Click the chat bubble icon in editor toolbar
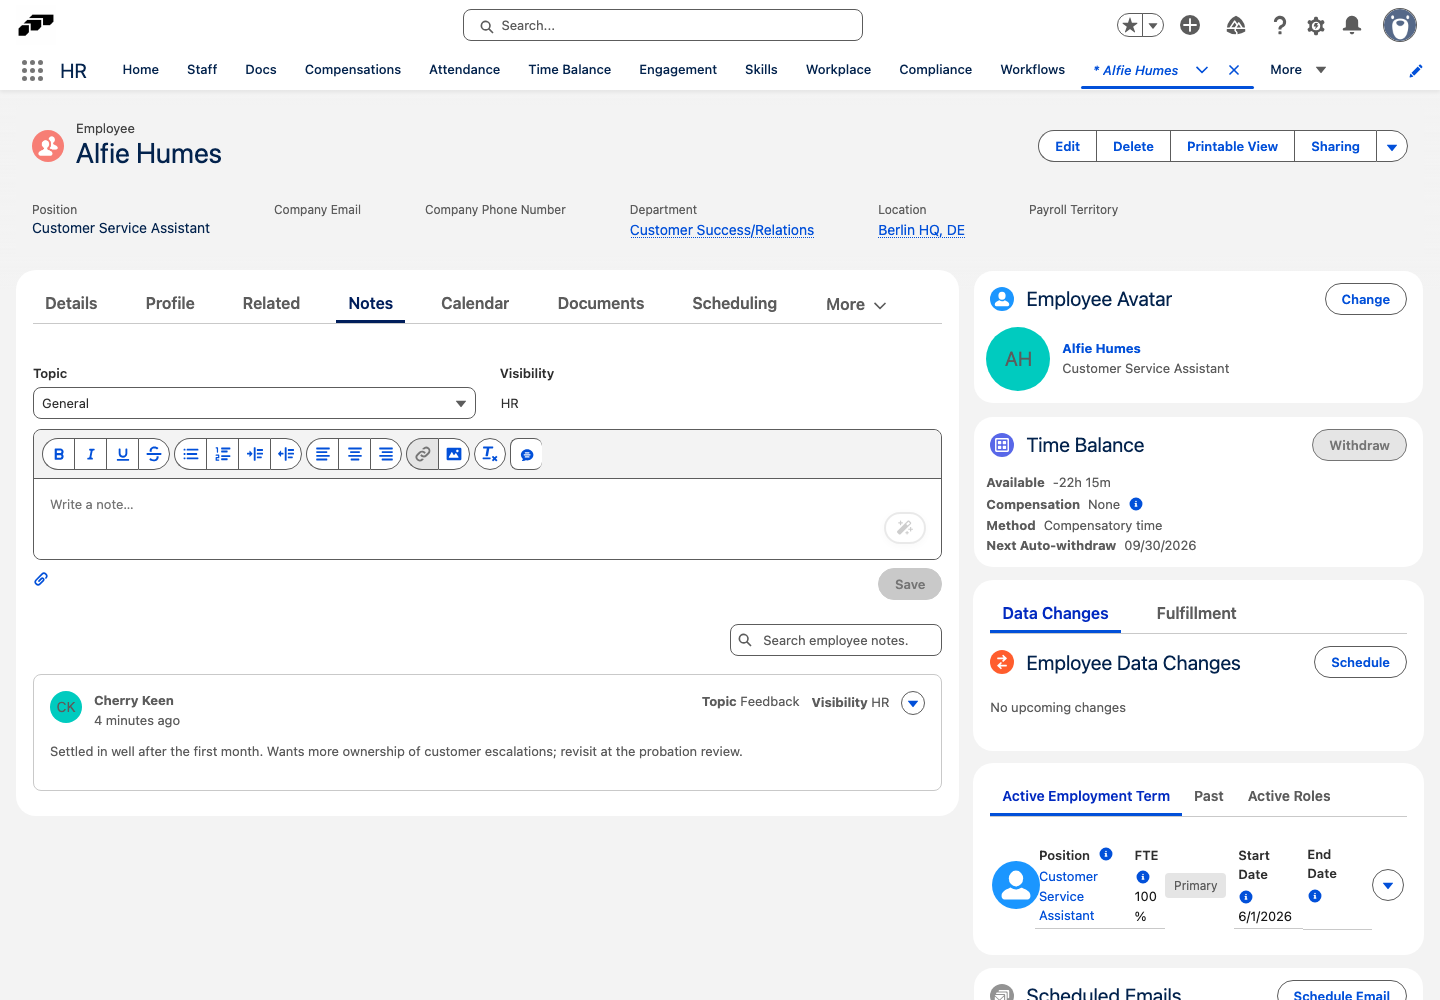Viewport: 1440px width, 1000px height. point(527,454)
